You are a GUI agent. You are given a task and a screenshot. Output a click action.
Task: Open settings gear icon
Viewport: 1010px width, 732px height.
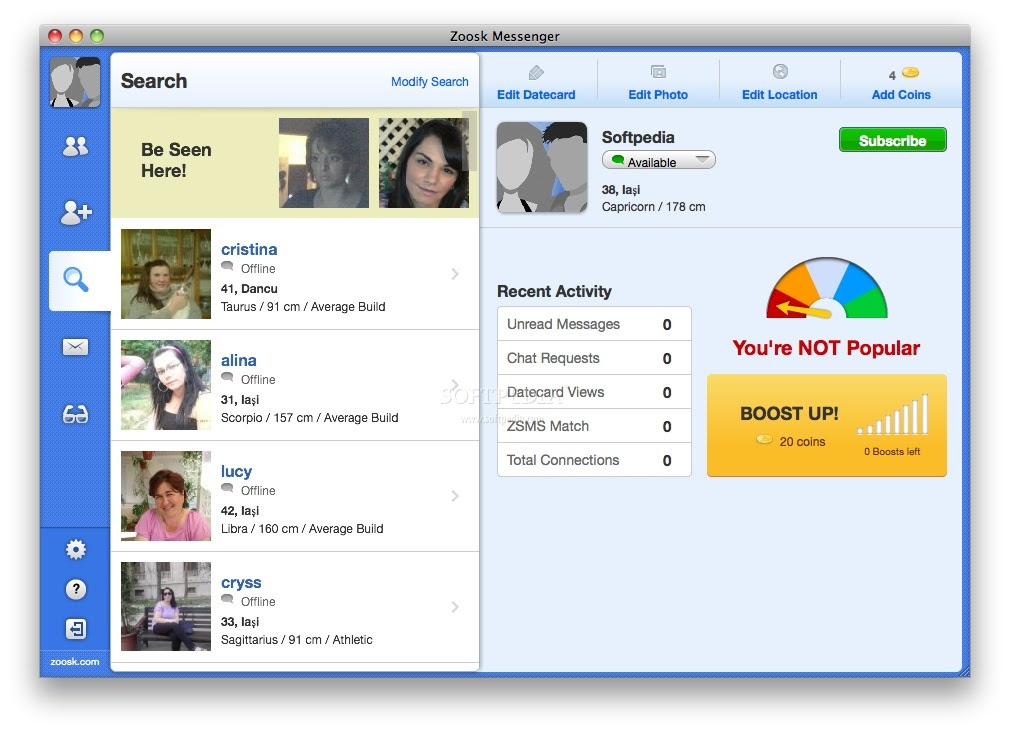pos(75,549)
